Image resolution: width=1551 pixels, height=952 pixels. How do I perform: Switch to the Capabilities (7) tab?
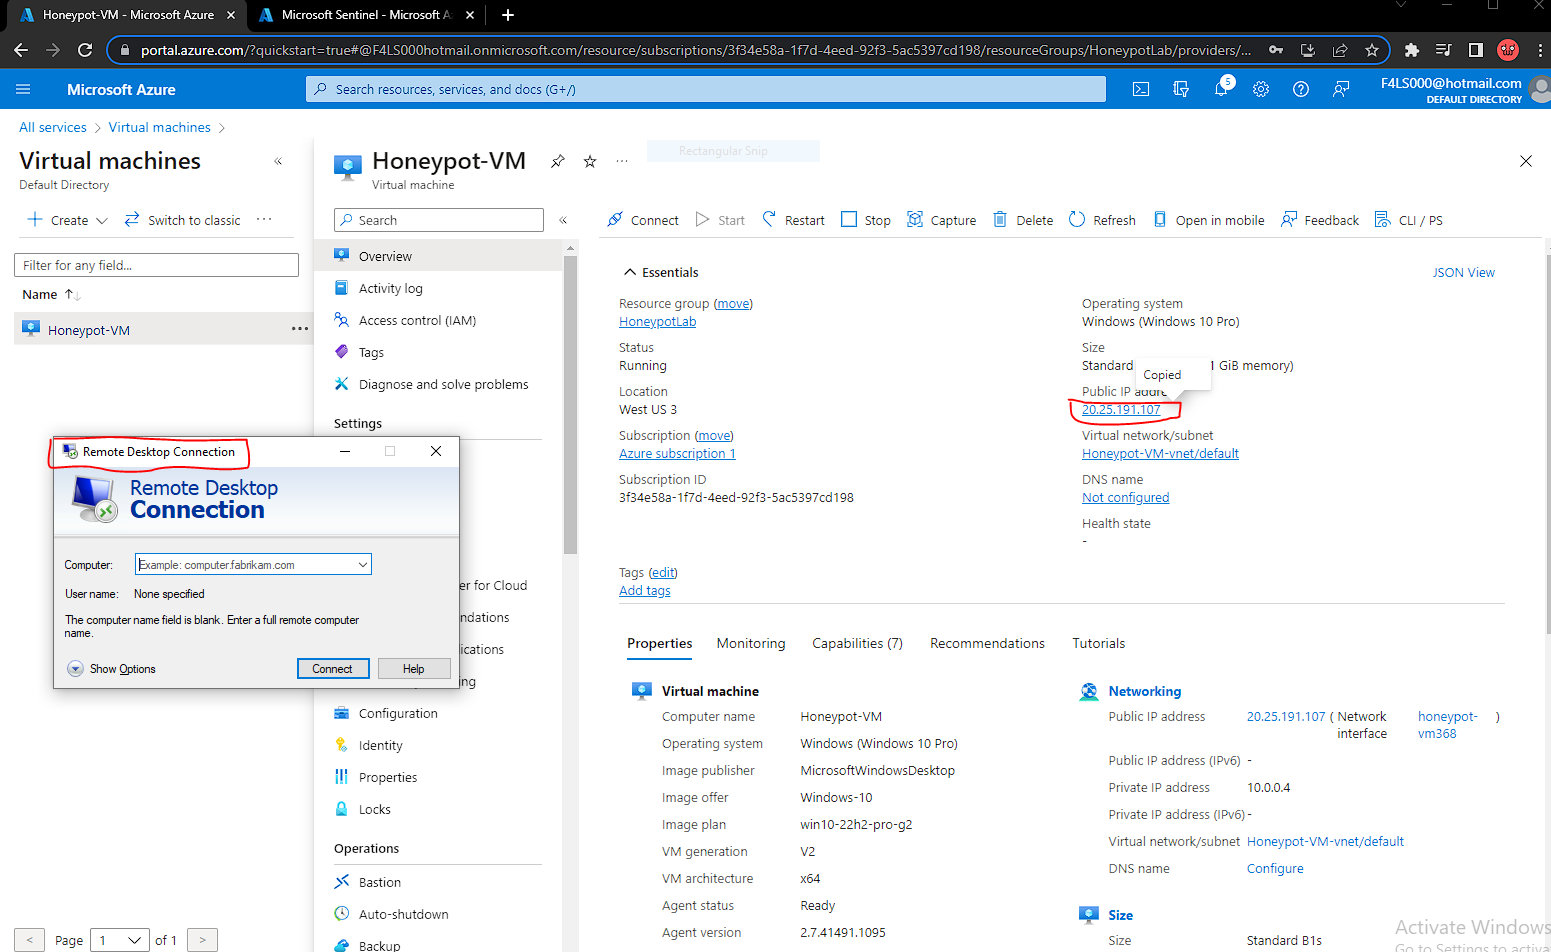click(x=857, y=643)
